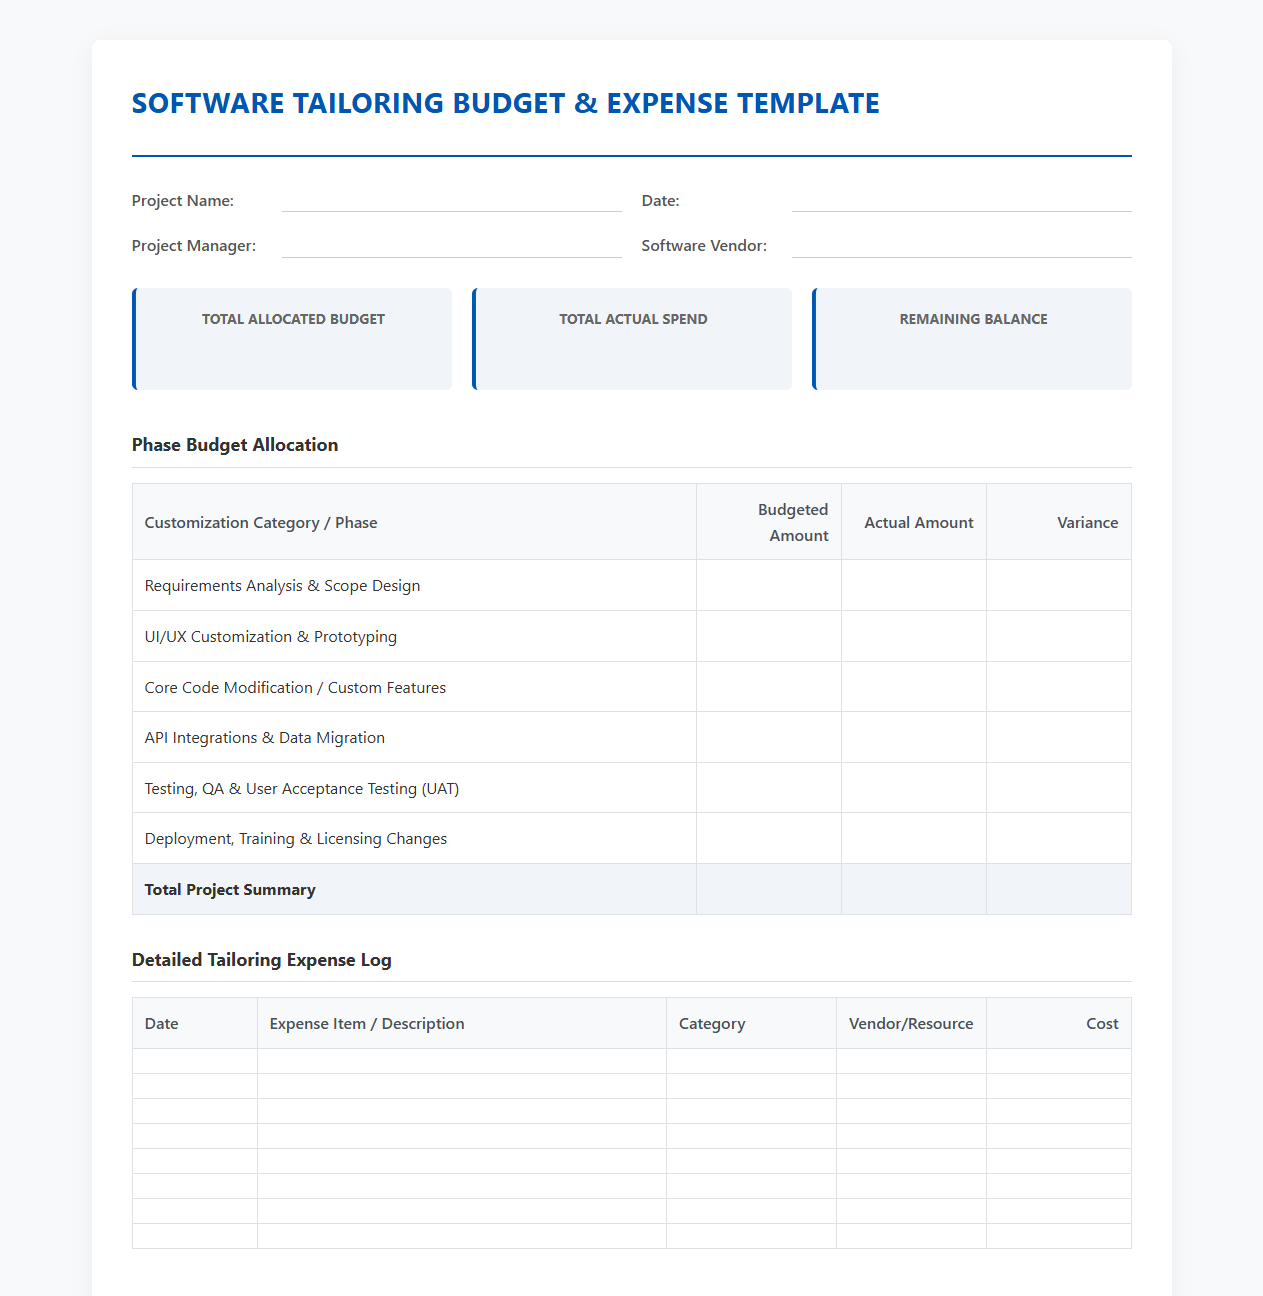Select the Remaining Balance card
Image resolution: width=1263 pixels, height=1296 pixels.
(x=972, y=339)
